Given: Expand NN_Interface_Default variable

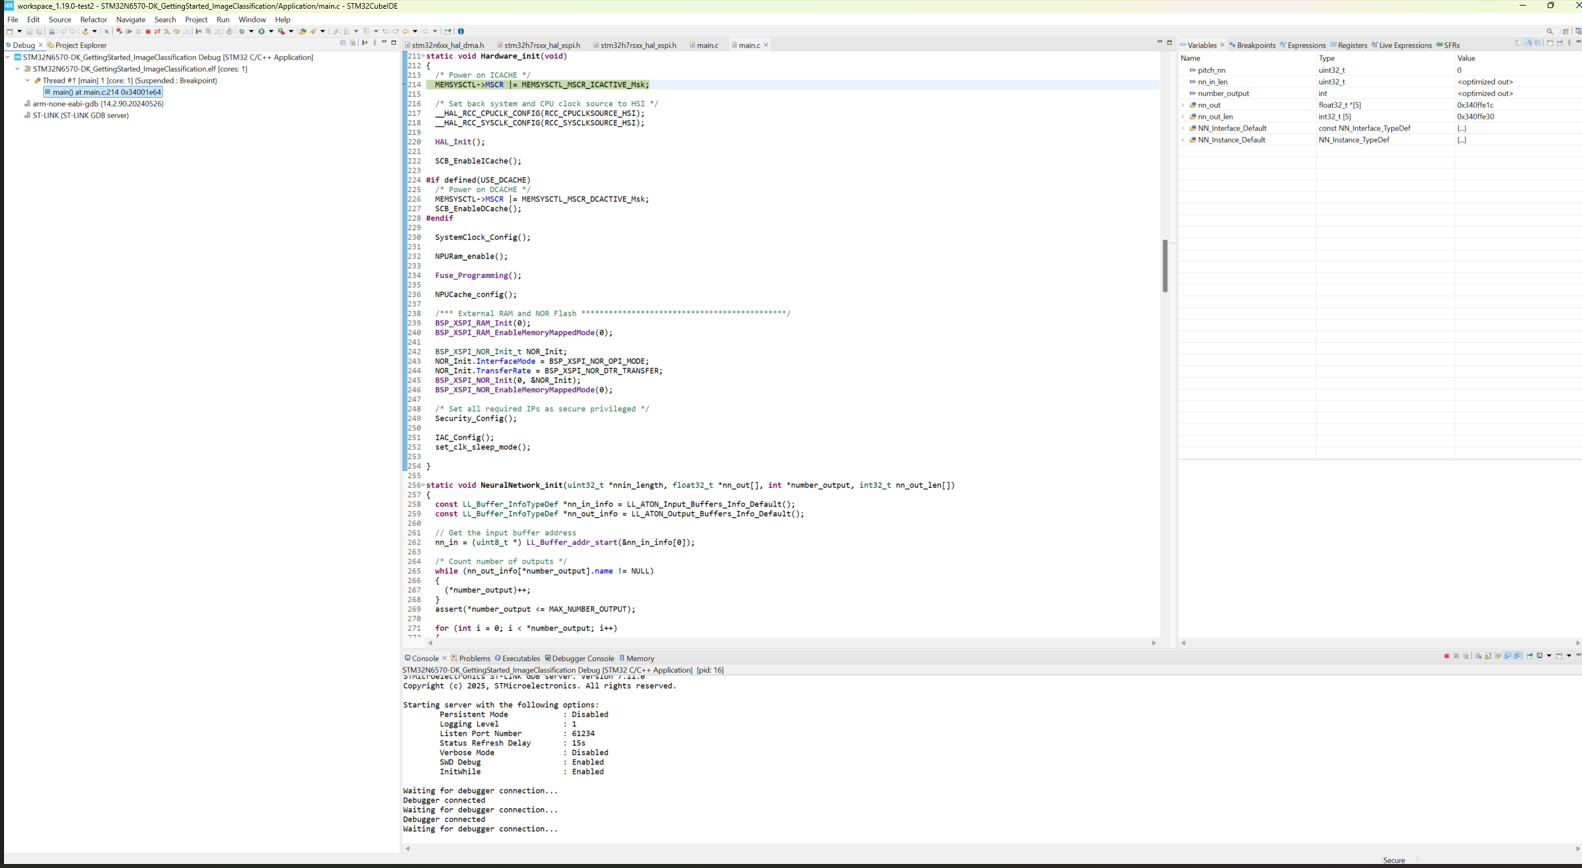Looking at the screenshot, I should click(1183, 128).
